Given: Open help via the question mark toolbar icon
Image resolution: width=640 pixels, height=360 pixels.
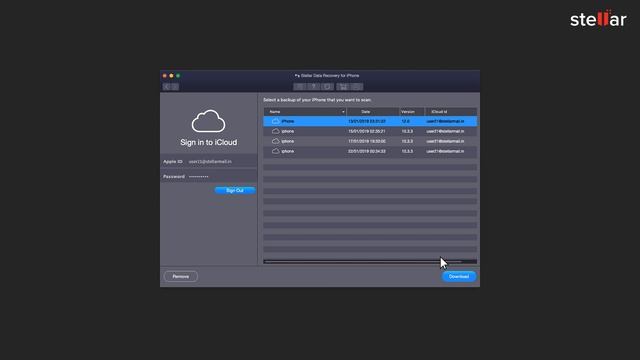Looking at the screenshot, I should (x=313, y=87).
